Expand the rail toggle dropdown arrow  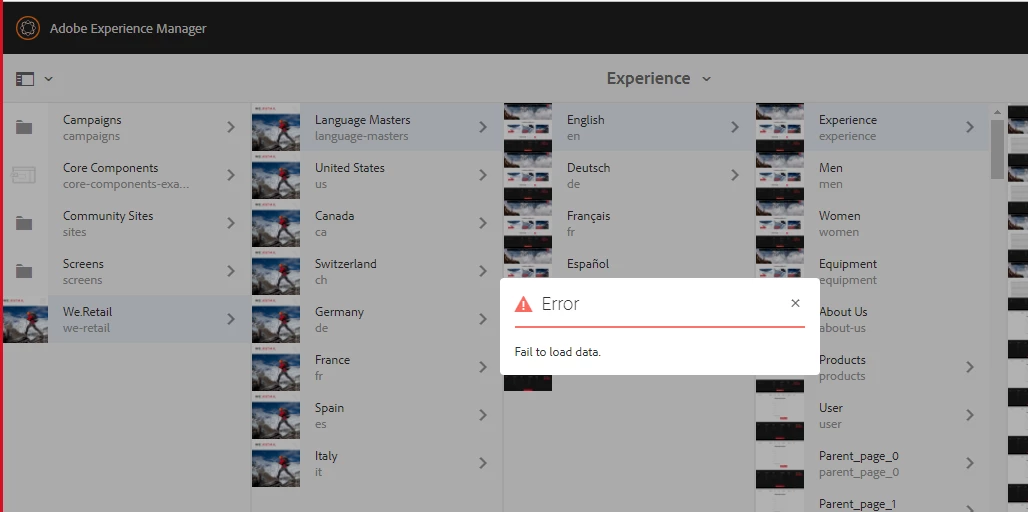coord(49,79)
